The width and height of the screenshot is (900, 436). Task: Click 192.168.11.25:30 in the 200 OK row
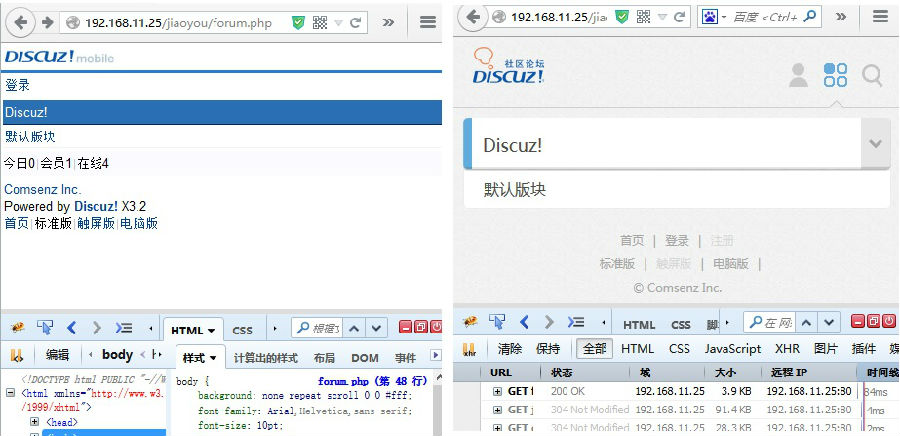809,391
